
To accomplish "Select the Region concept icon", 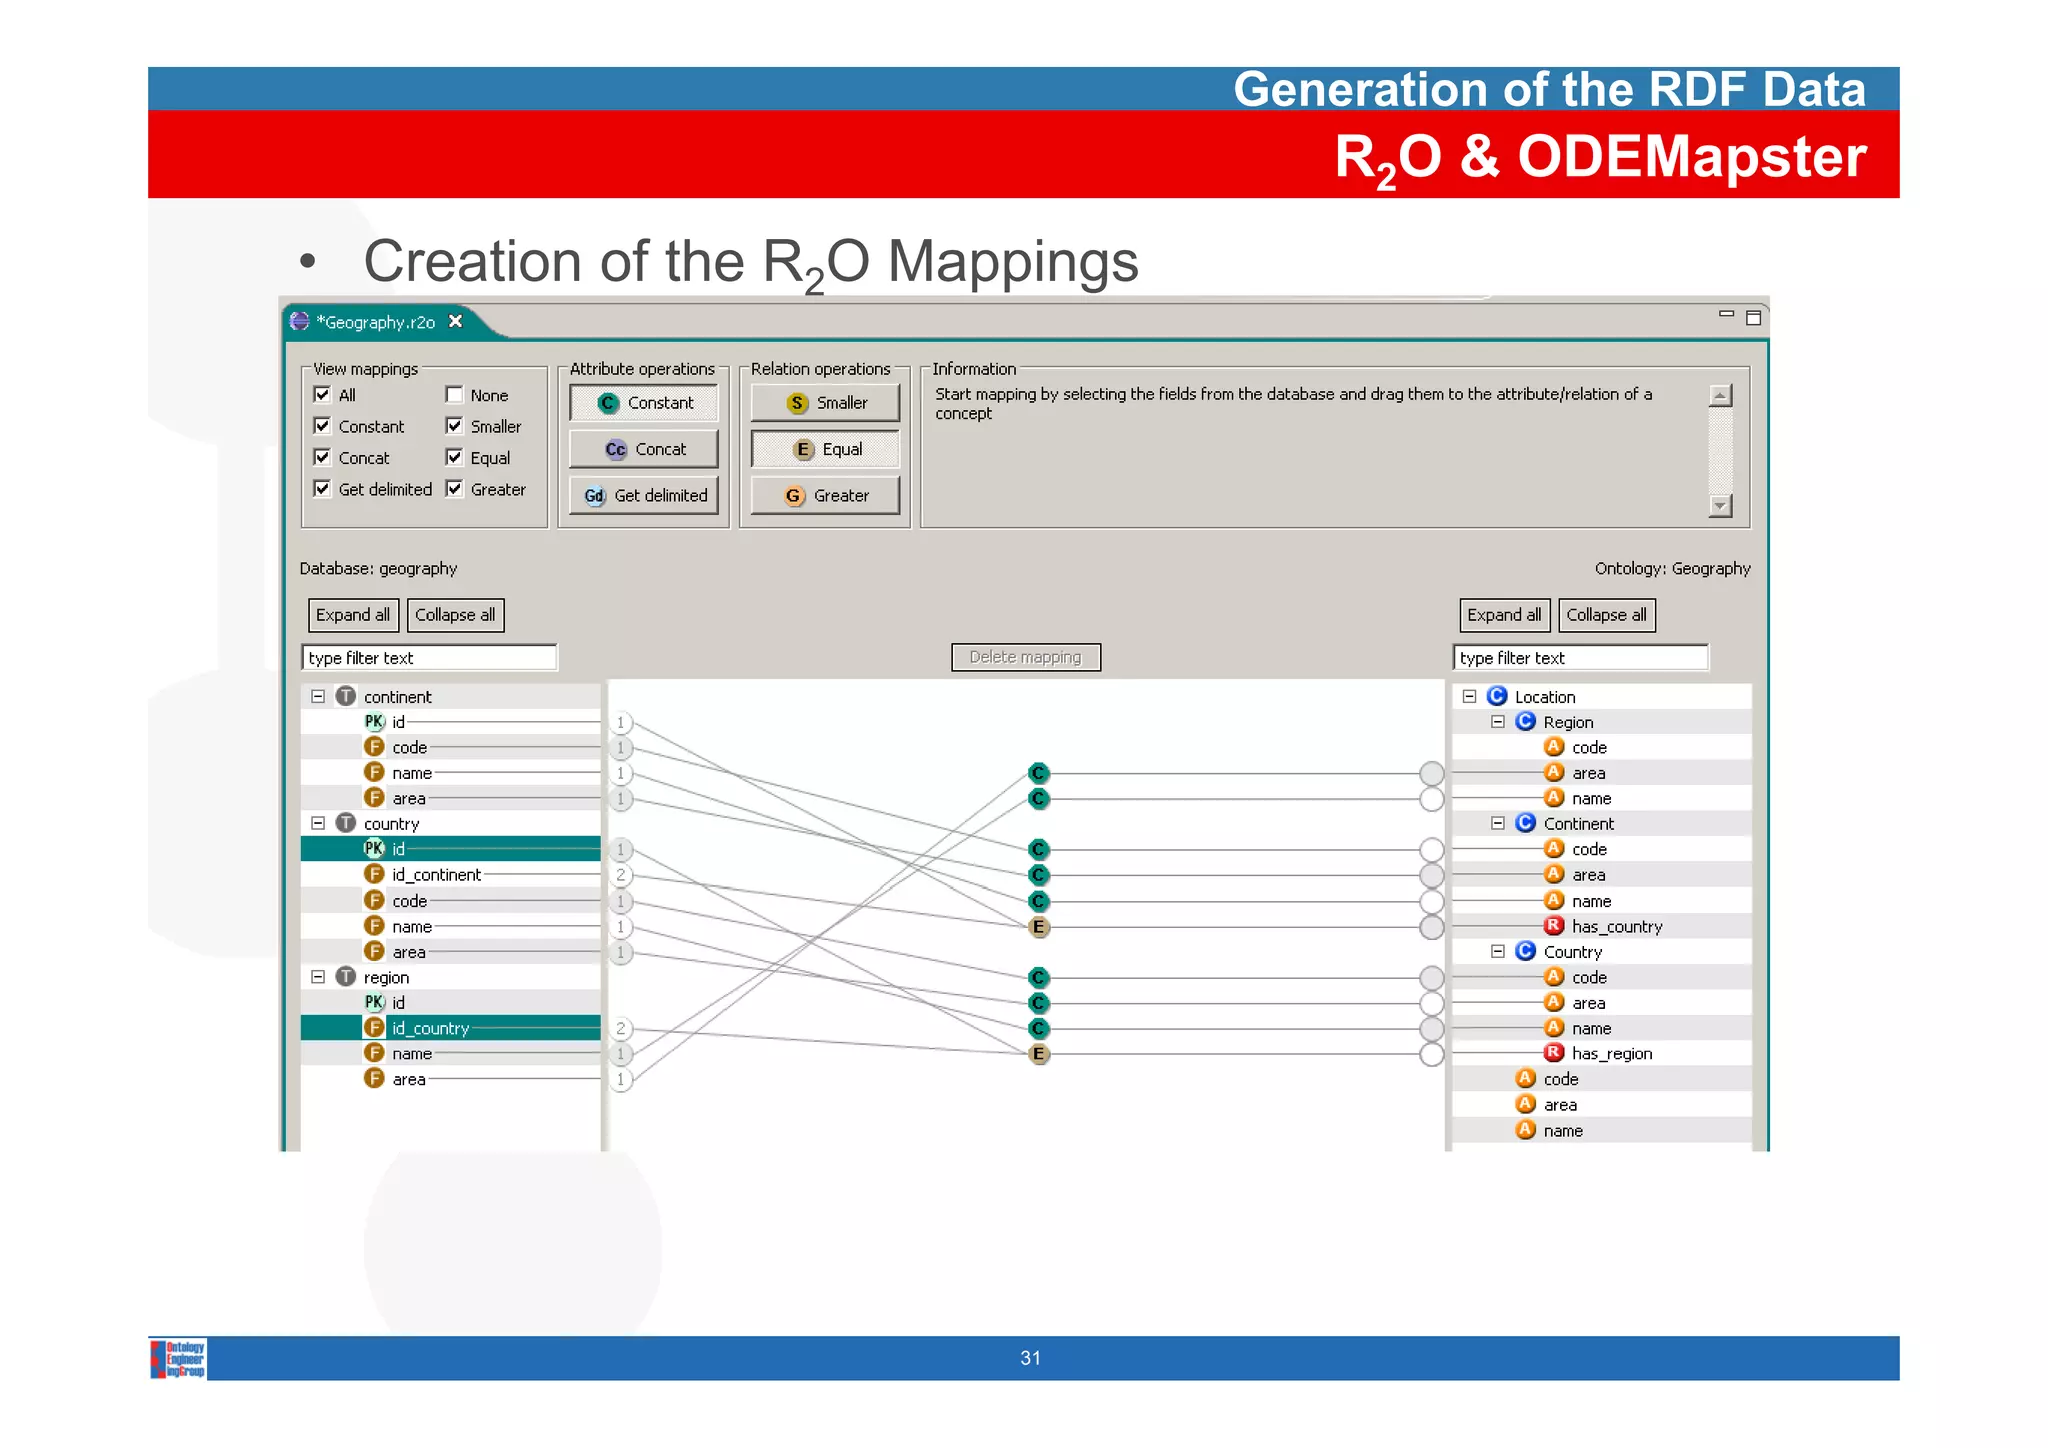I will pyautogui.click(x=1526, y=721).
